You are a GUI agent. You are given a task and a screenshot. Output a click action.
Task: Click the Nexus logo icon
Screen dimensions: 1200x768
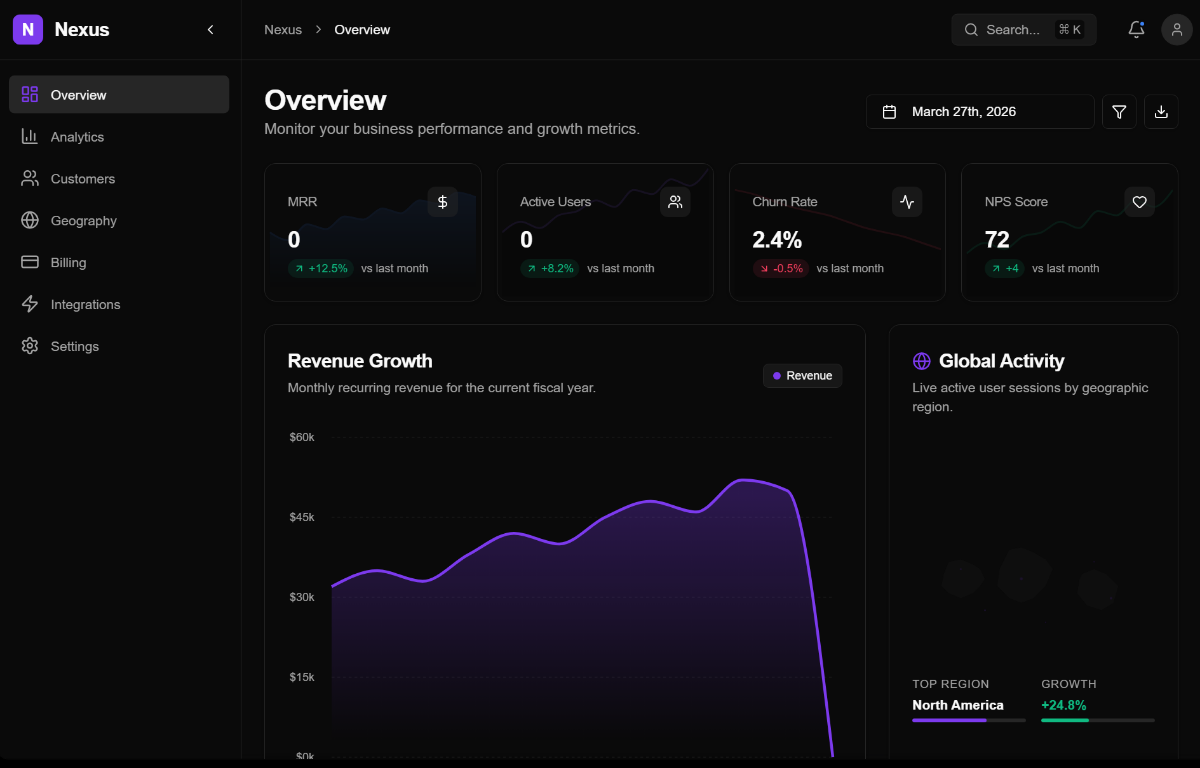click(x=26, y=29)
